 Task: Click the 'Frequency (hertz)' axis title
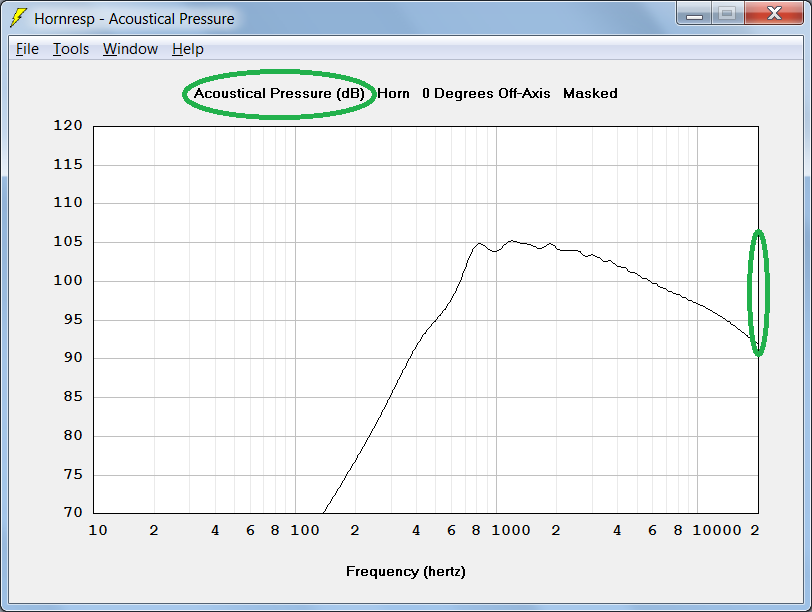pos(405,572)
